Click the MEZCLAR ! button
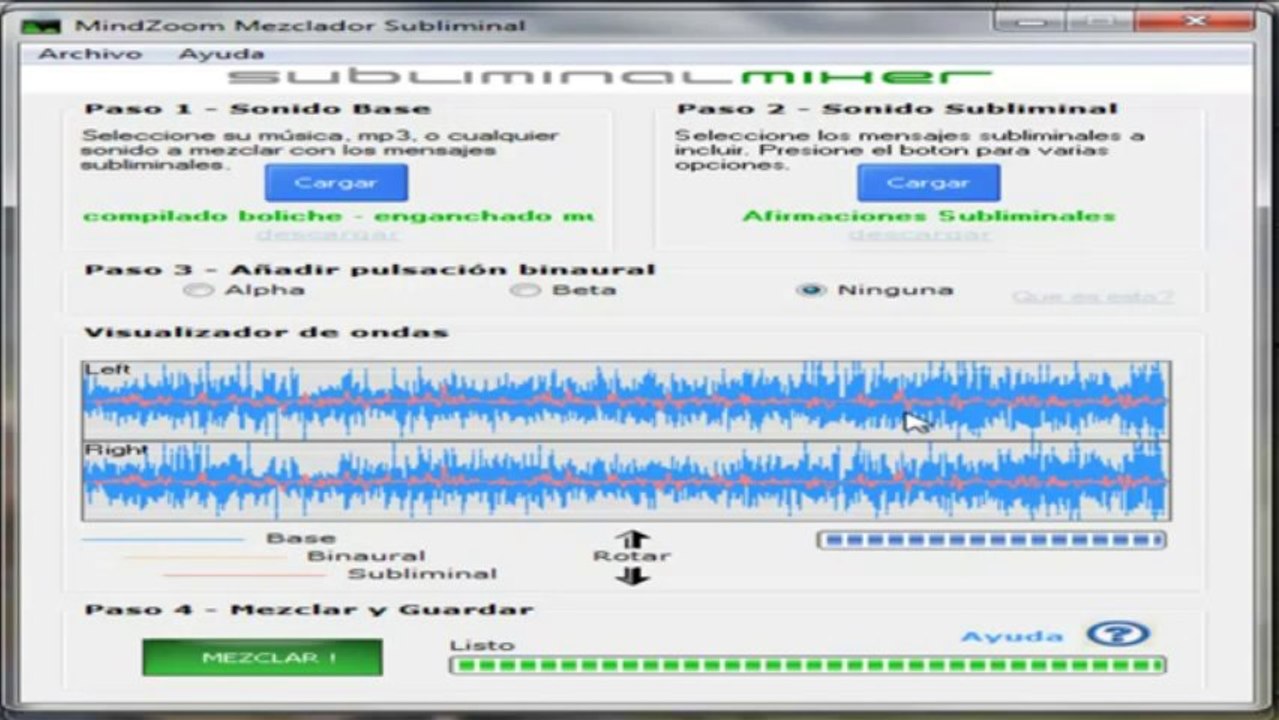 [262, 658]
